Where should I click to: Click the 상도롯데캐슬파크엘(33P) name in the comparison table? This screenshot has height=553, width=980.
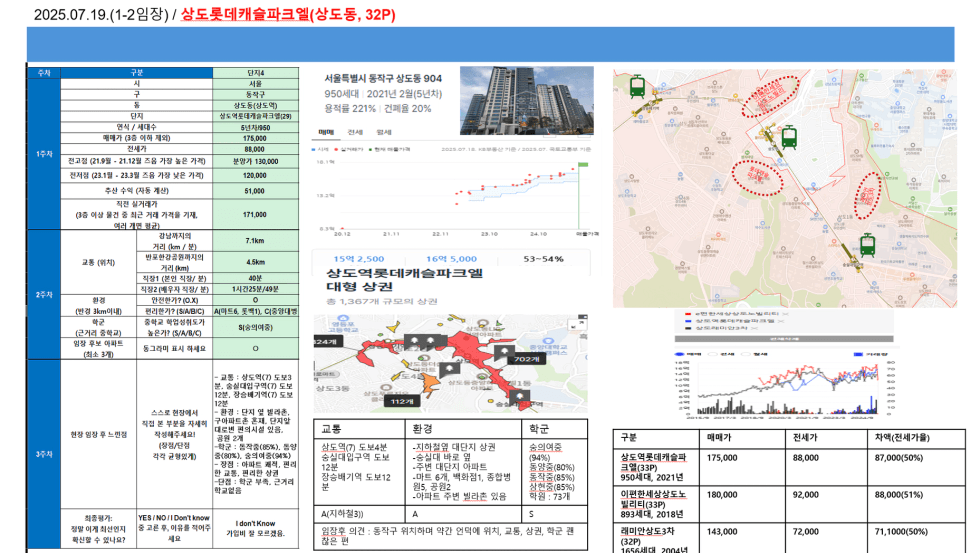pos(653,462)
